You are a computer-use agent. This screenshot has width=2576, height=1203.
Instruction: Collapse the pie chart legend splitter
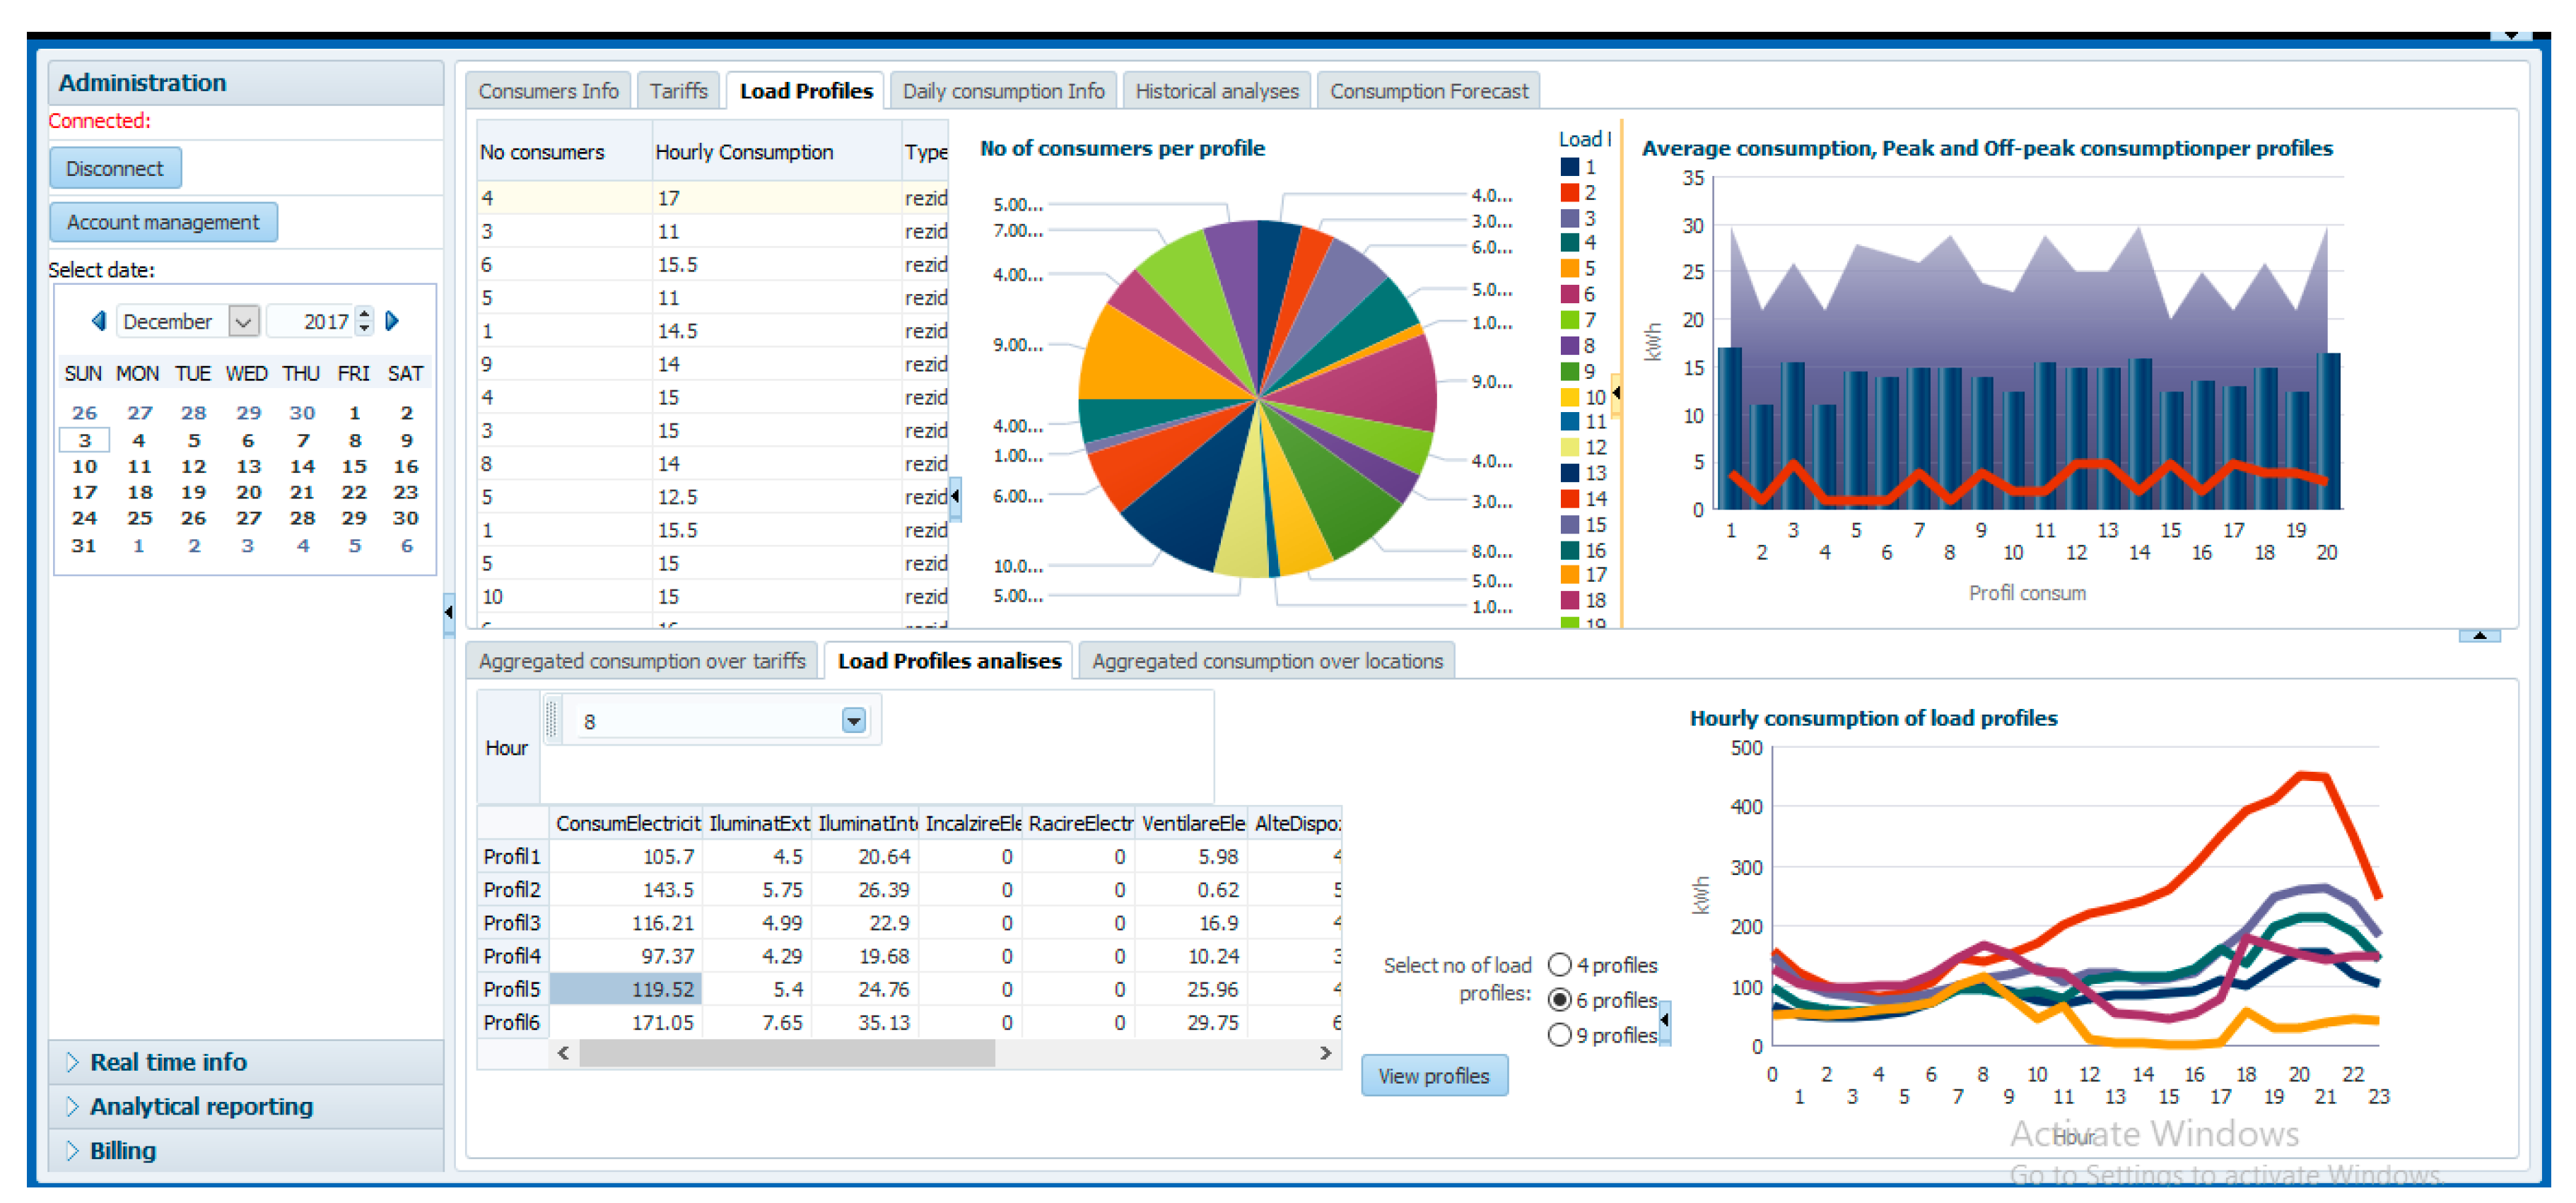(x=1616, y=394)
